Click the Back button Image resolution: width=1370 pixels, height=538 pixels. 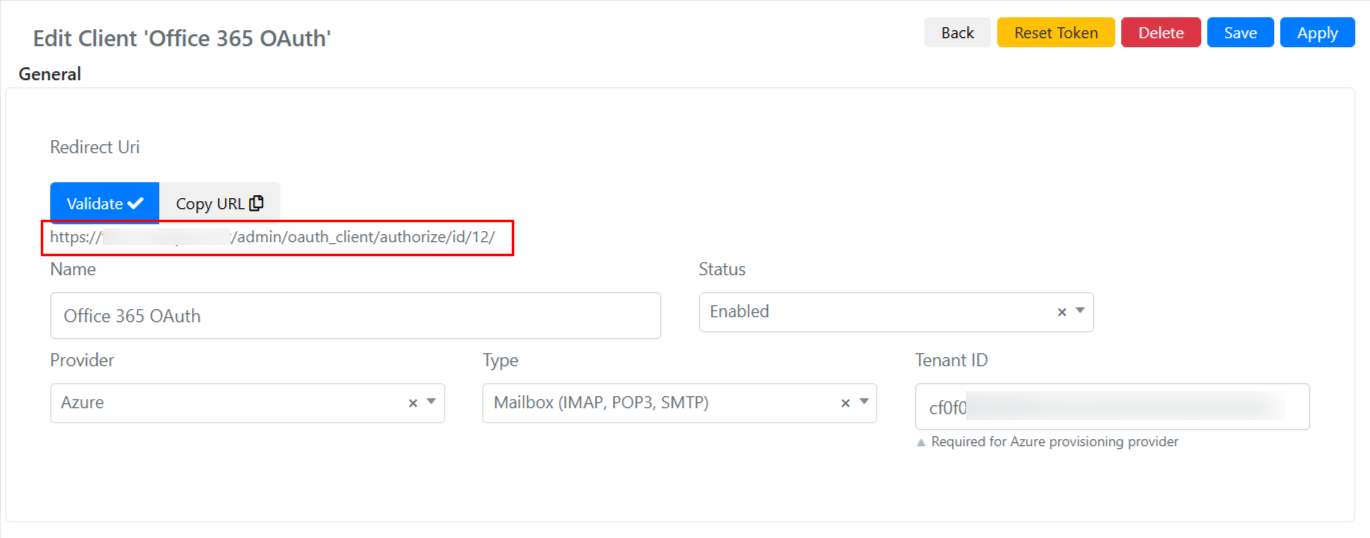point(957,32)
